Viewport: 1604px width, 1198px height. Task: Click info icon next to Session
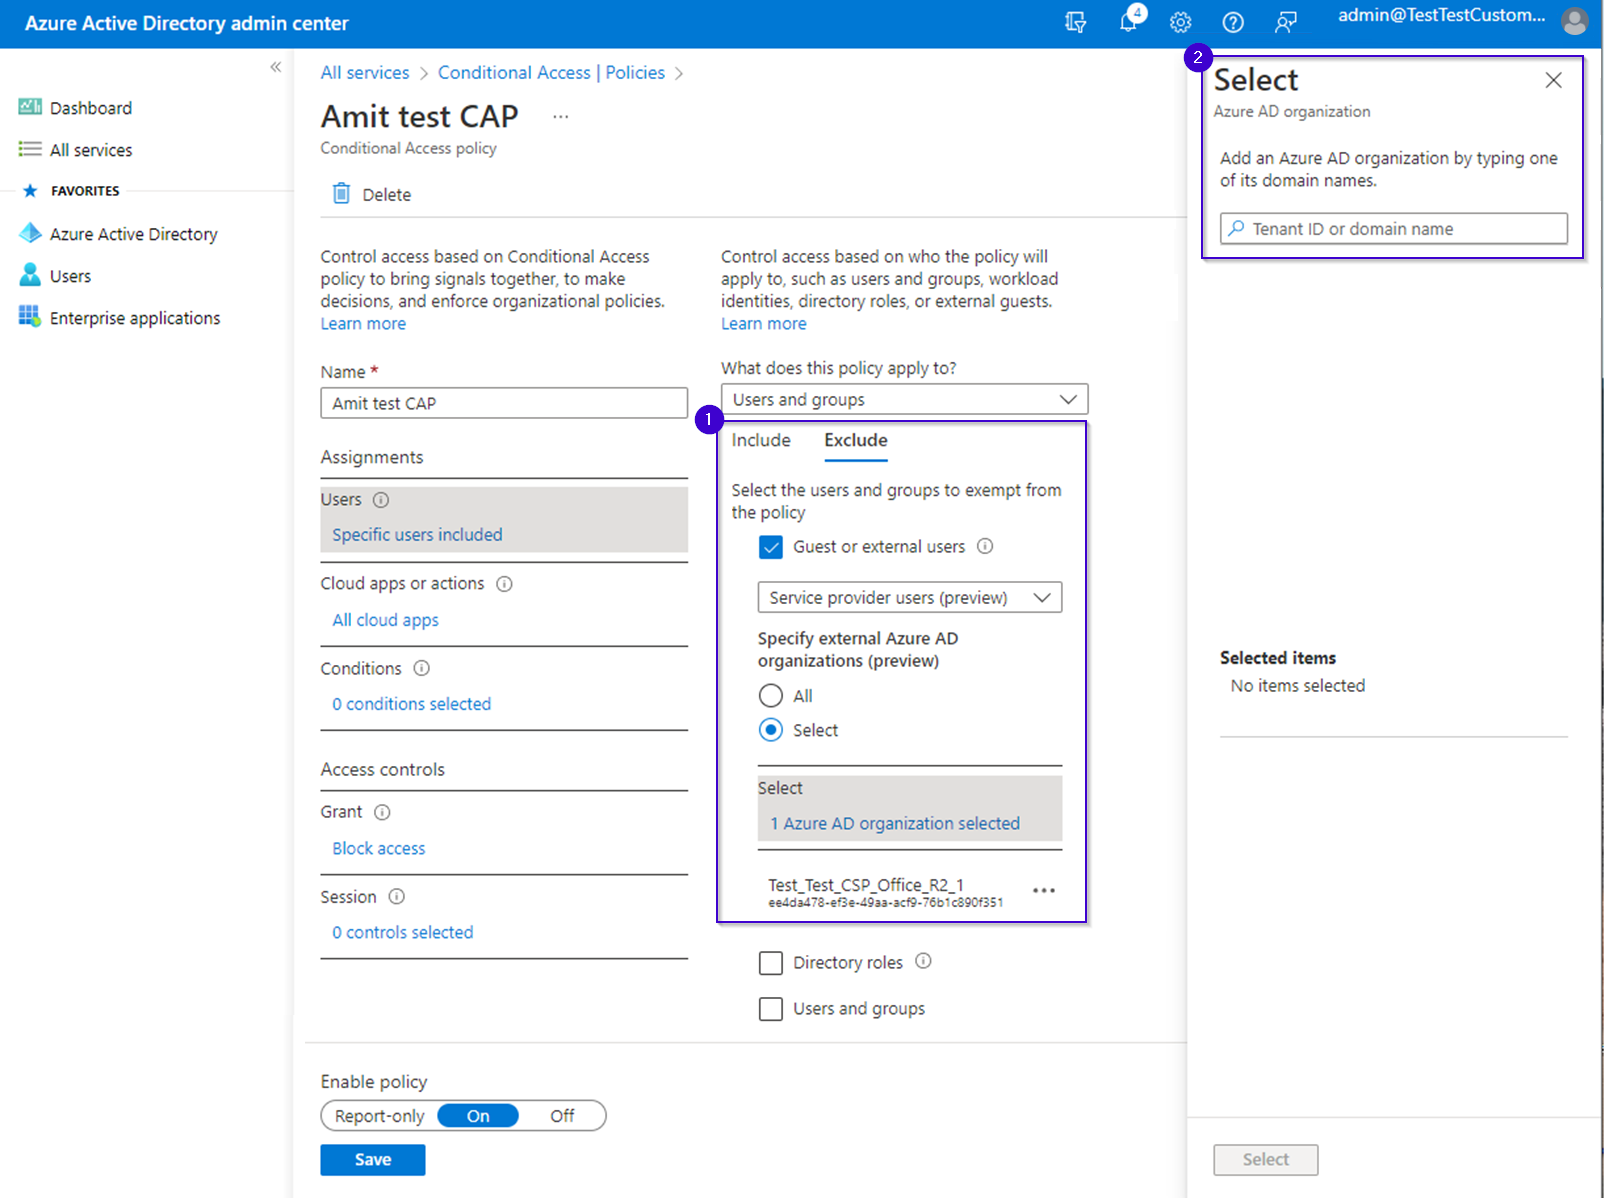tap(396, 896)
